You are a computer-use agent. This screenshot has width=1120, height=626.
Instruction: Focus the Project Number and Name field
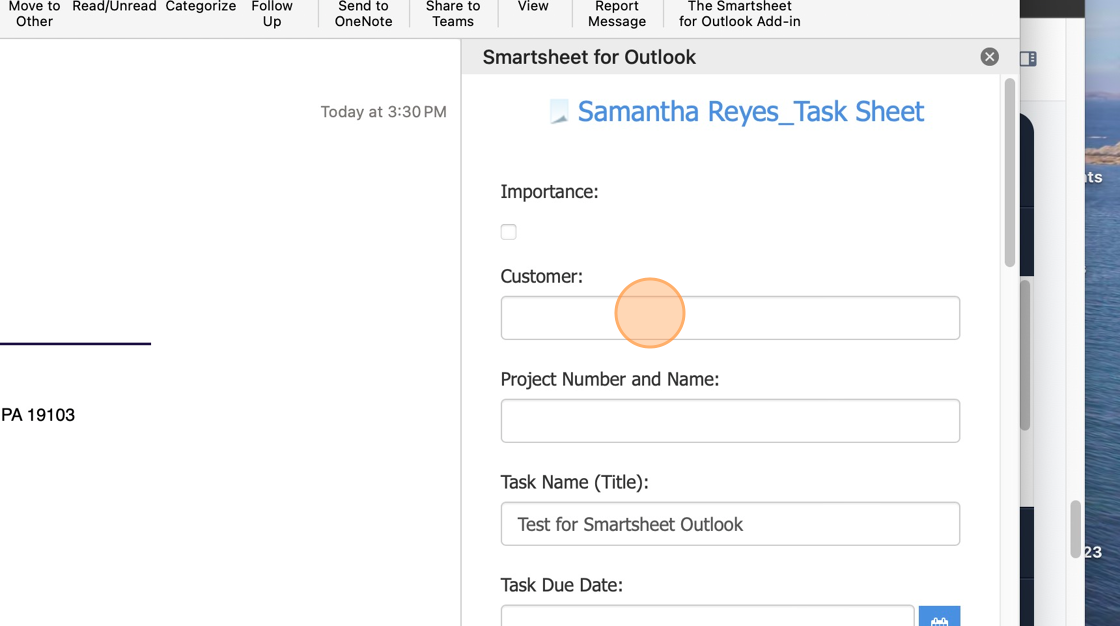click(730, 421)
